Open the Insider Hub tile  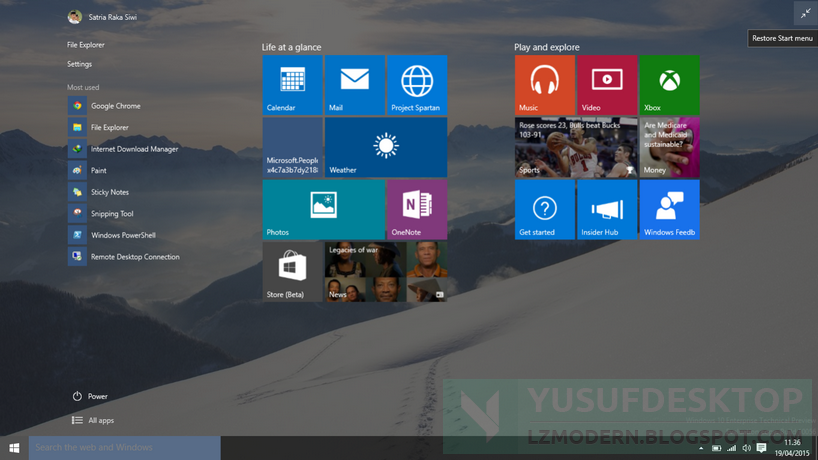[607, 210]
